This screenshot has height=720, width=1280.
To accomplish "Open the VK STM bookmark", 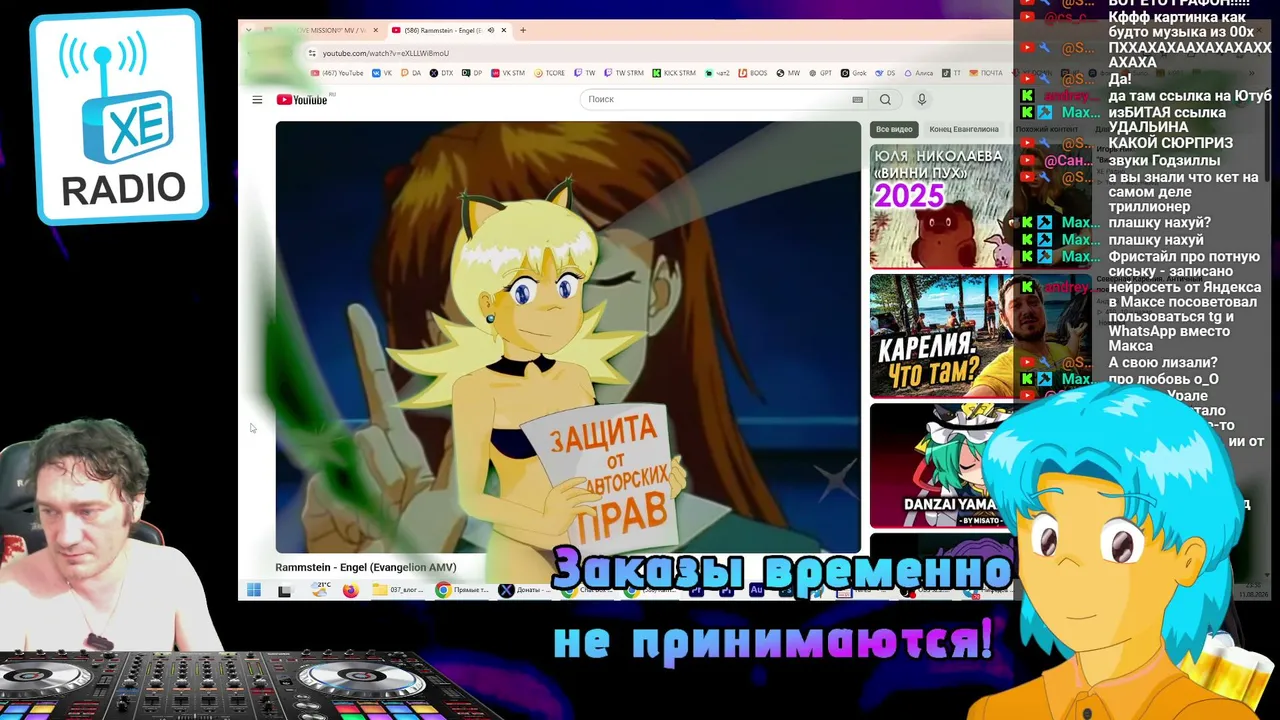I will [x=507, y=73].
